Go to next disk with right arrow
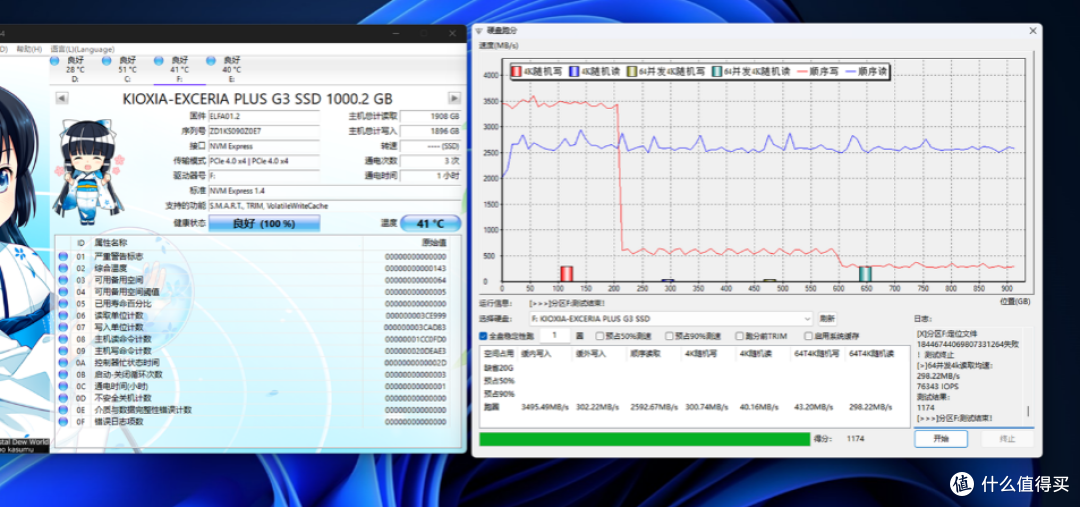 (x=455, y=98)
